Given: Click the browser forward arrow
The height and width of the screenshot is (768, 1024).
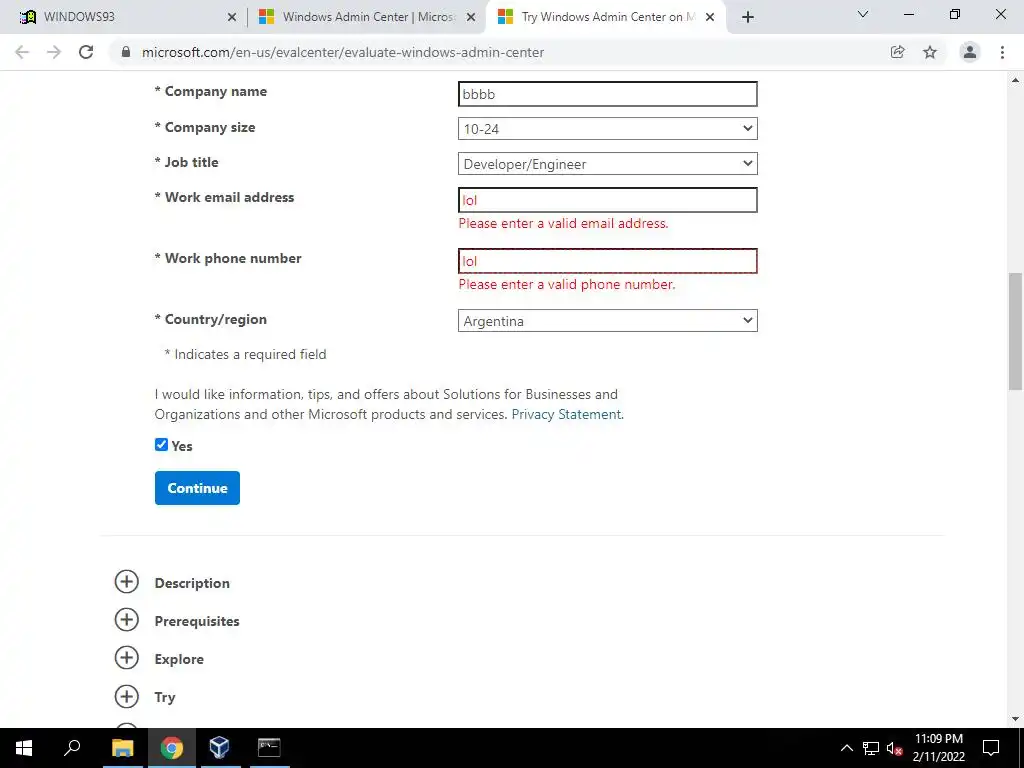Looking at the screenshot, I should (x=54, y=52).
